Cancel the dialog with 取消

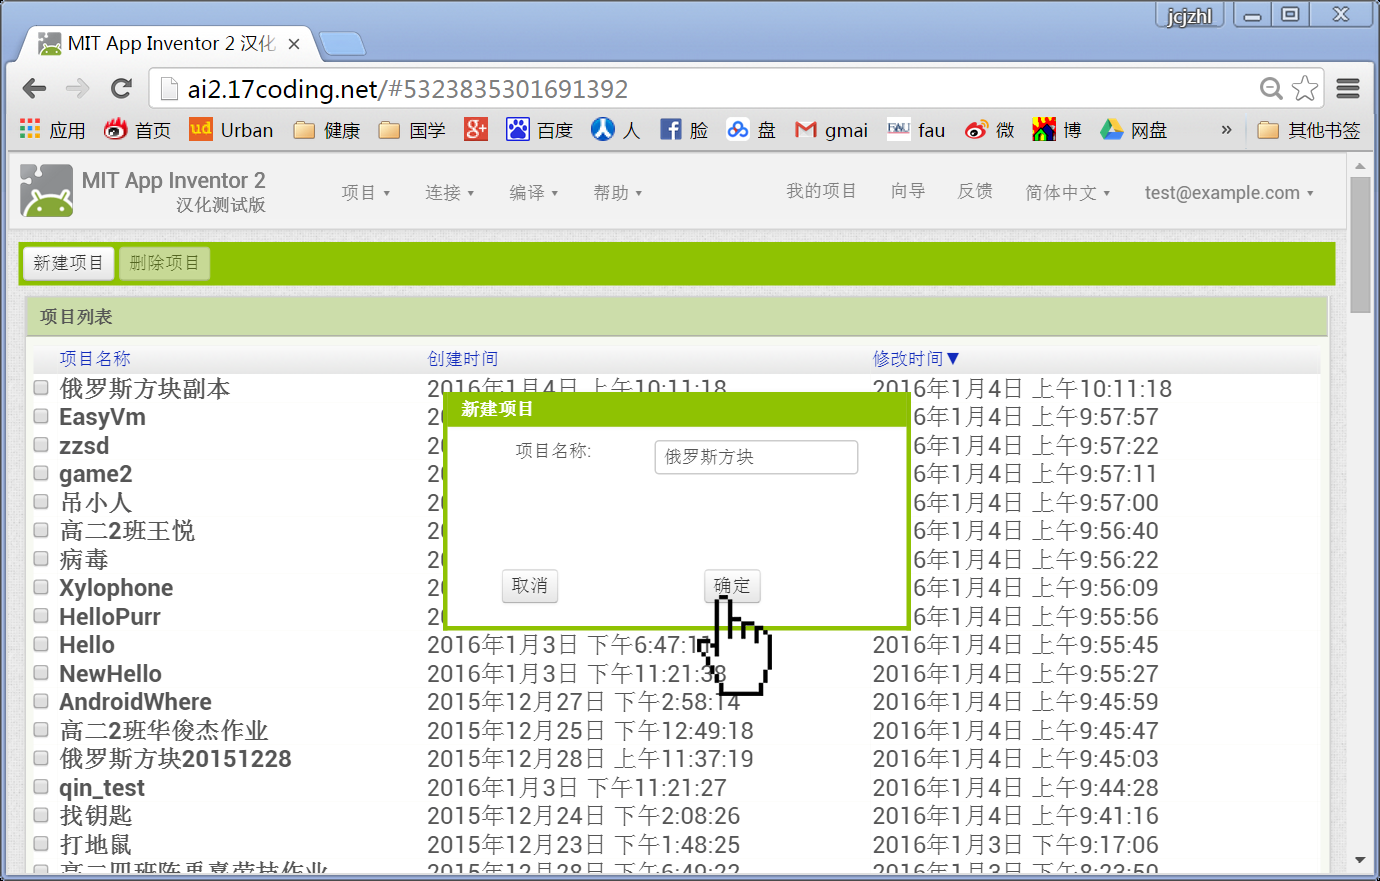pyautogui.click(x=529, y=586)
